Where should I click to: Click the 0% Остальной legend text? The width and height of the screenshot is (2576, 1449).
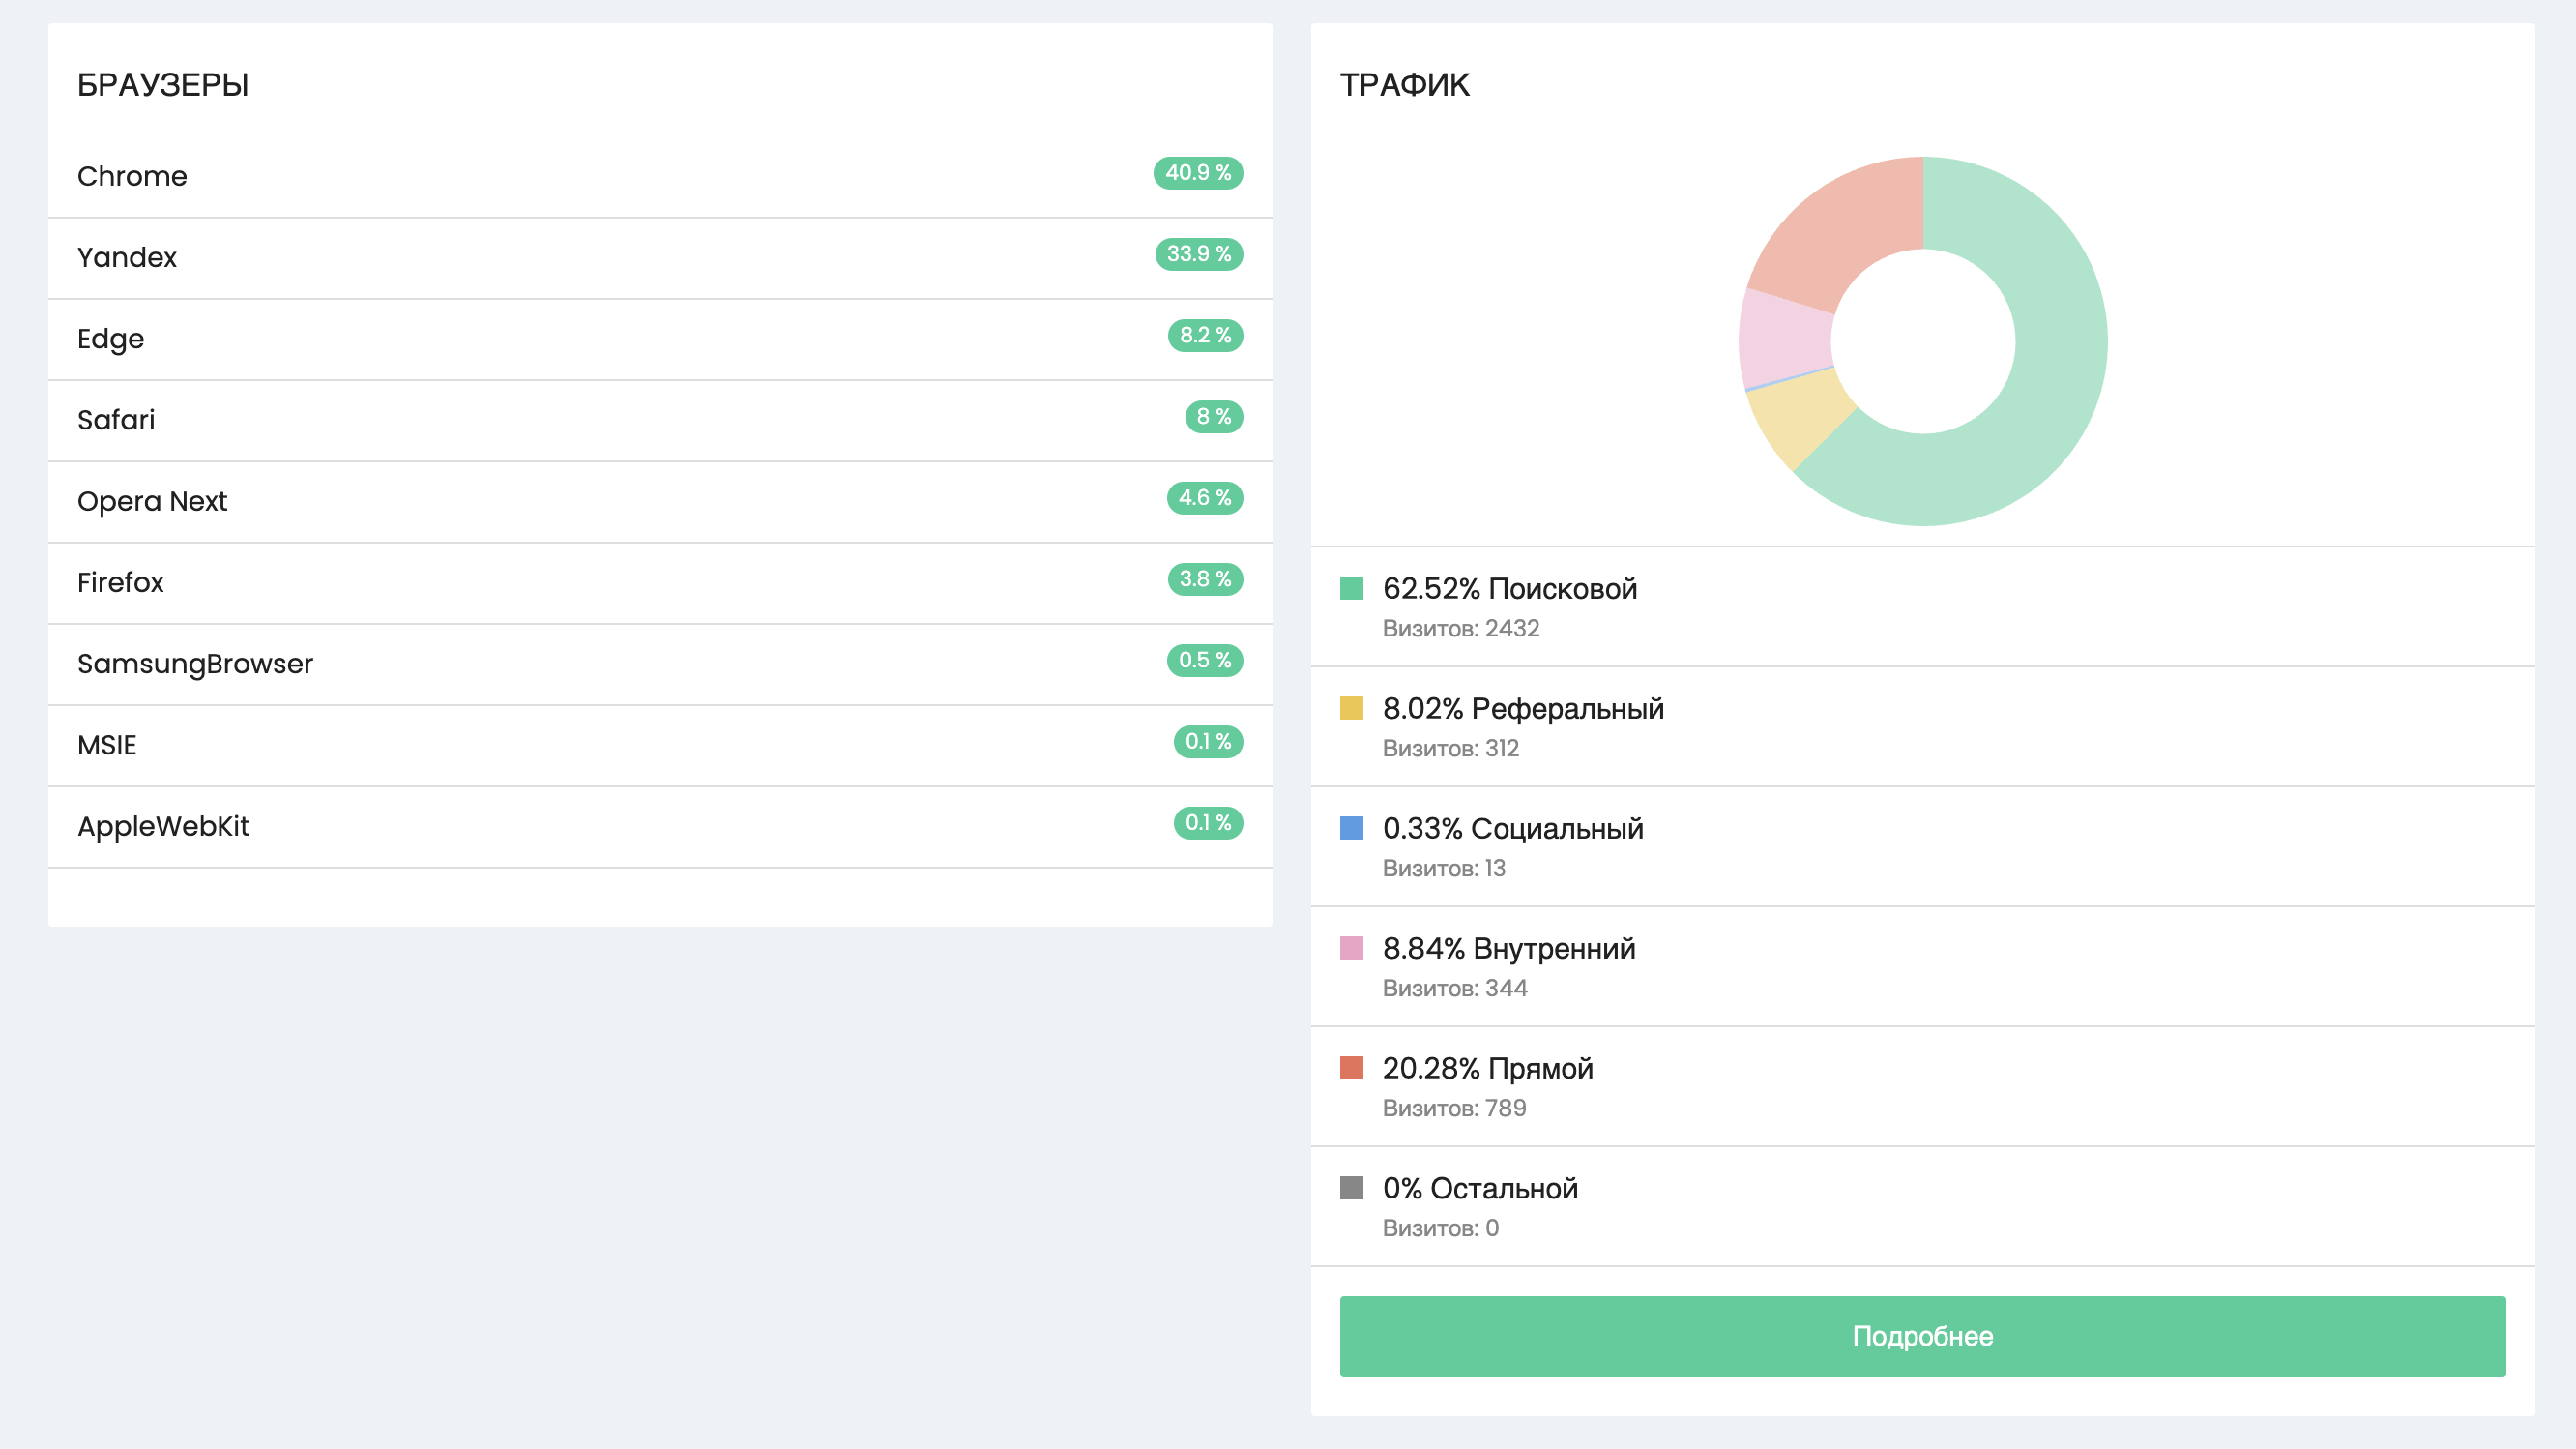pyautogui.click(x=1480, y=1189)
